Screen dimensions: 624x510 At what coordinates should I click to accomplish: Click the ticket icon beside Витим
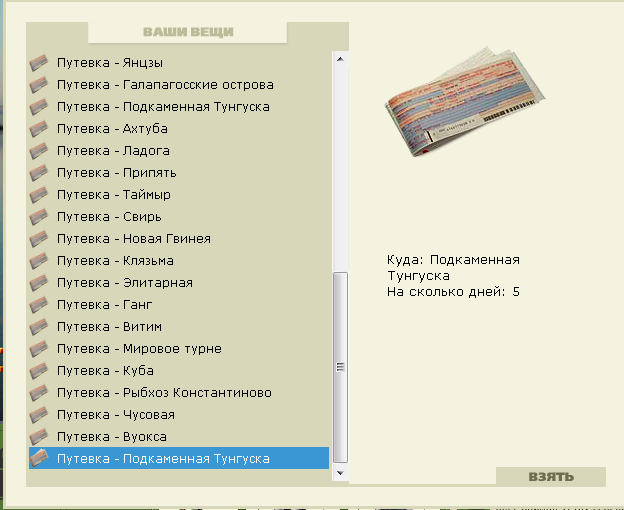click(x=39, y=327)
